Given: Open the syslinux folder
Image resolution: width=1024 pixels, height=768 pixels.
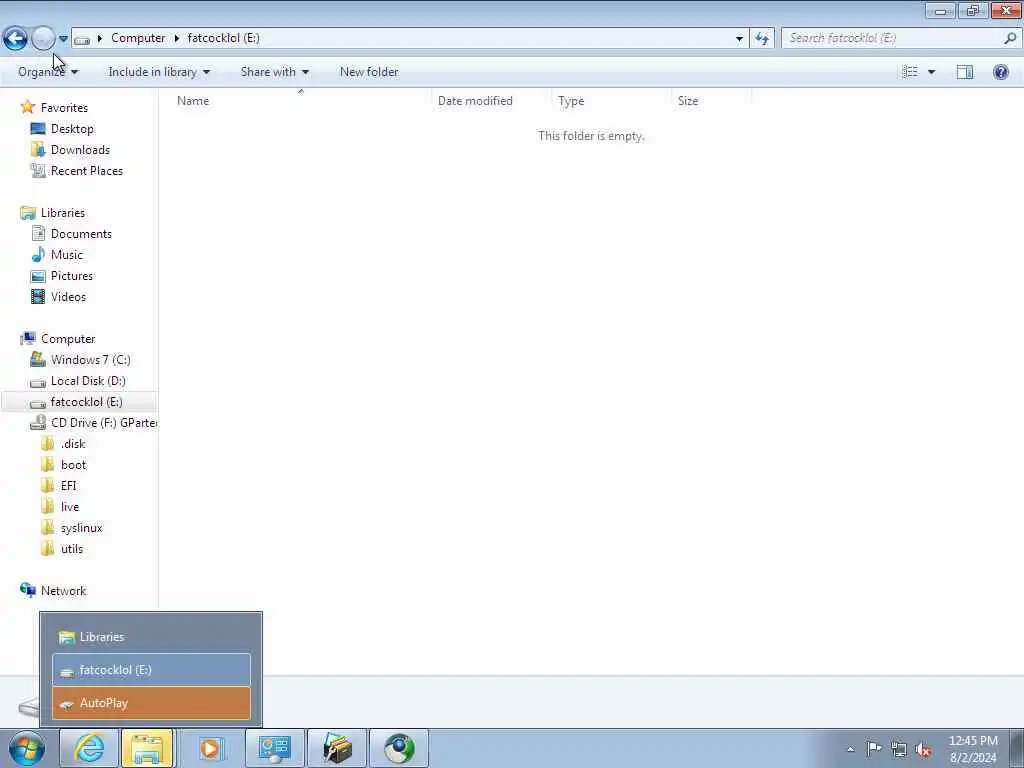Looking at the screenshot, I should point(81,528).
